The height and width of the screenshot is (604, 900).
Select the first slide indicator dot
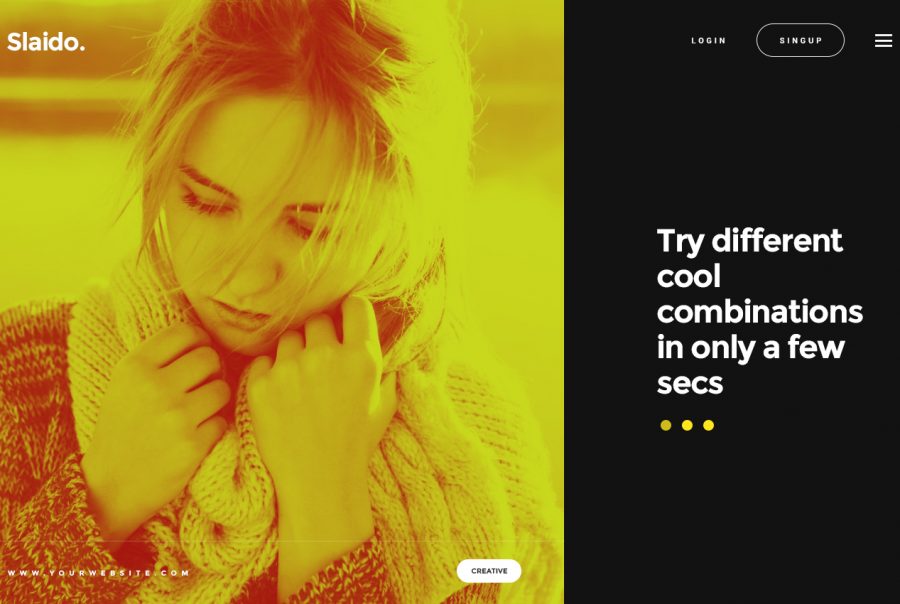click(x=666, y=425)
